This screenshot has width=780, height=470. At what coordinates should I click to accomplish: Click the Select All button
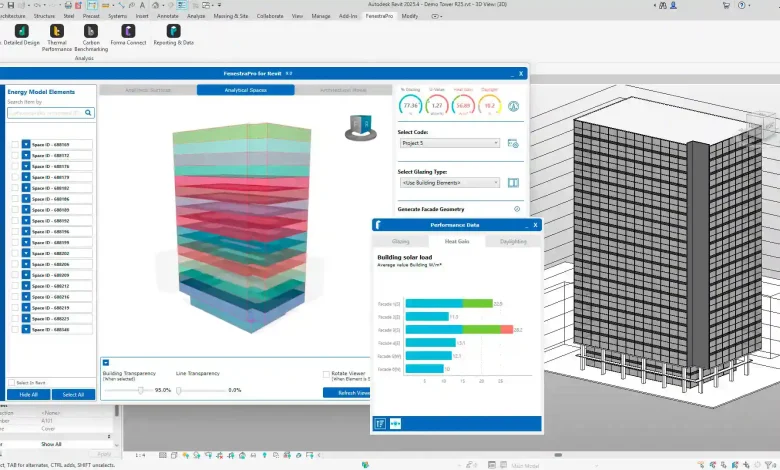point(73,394)
